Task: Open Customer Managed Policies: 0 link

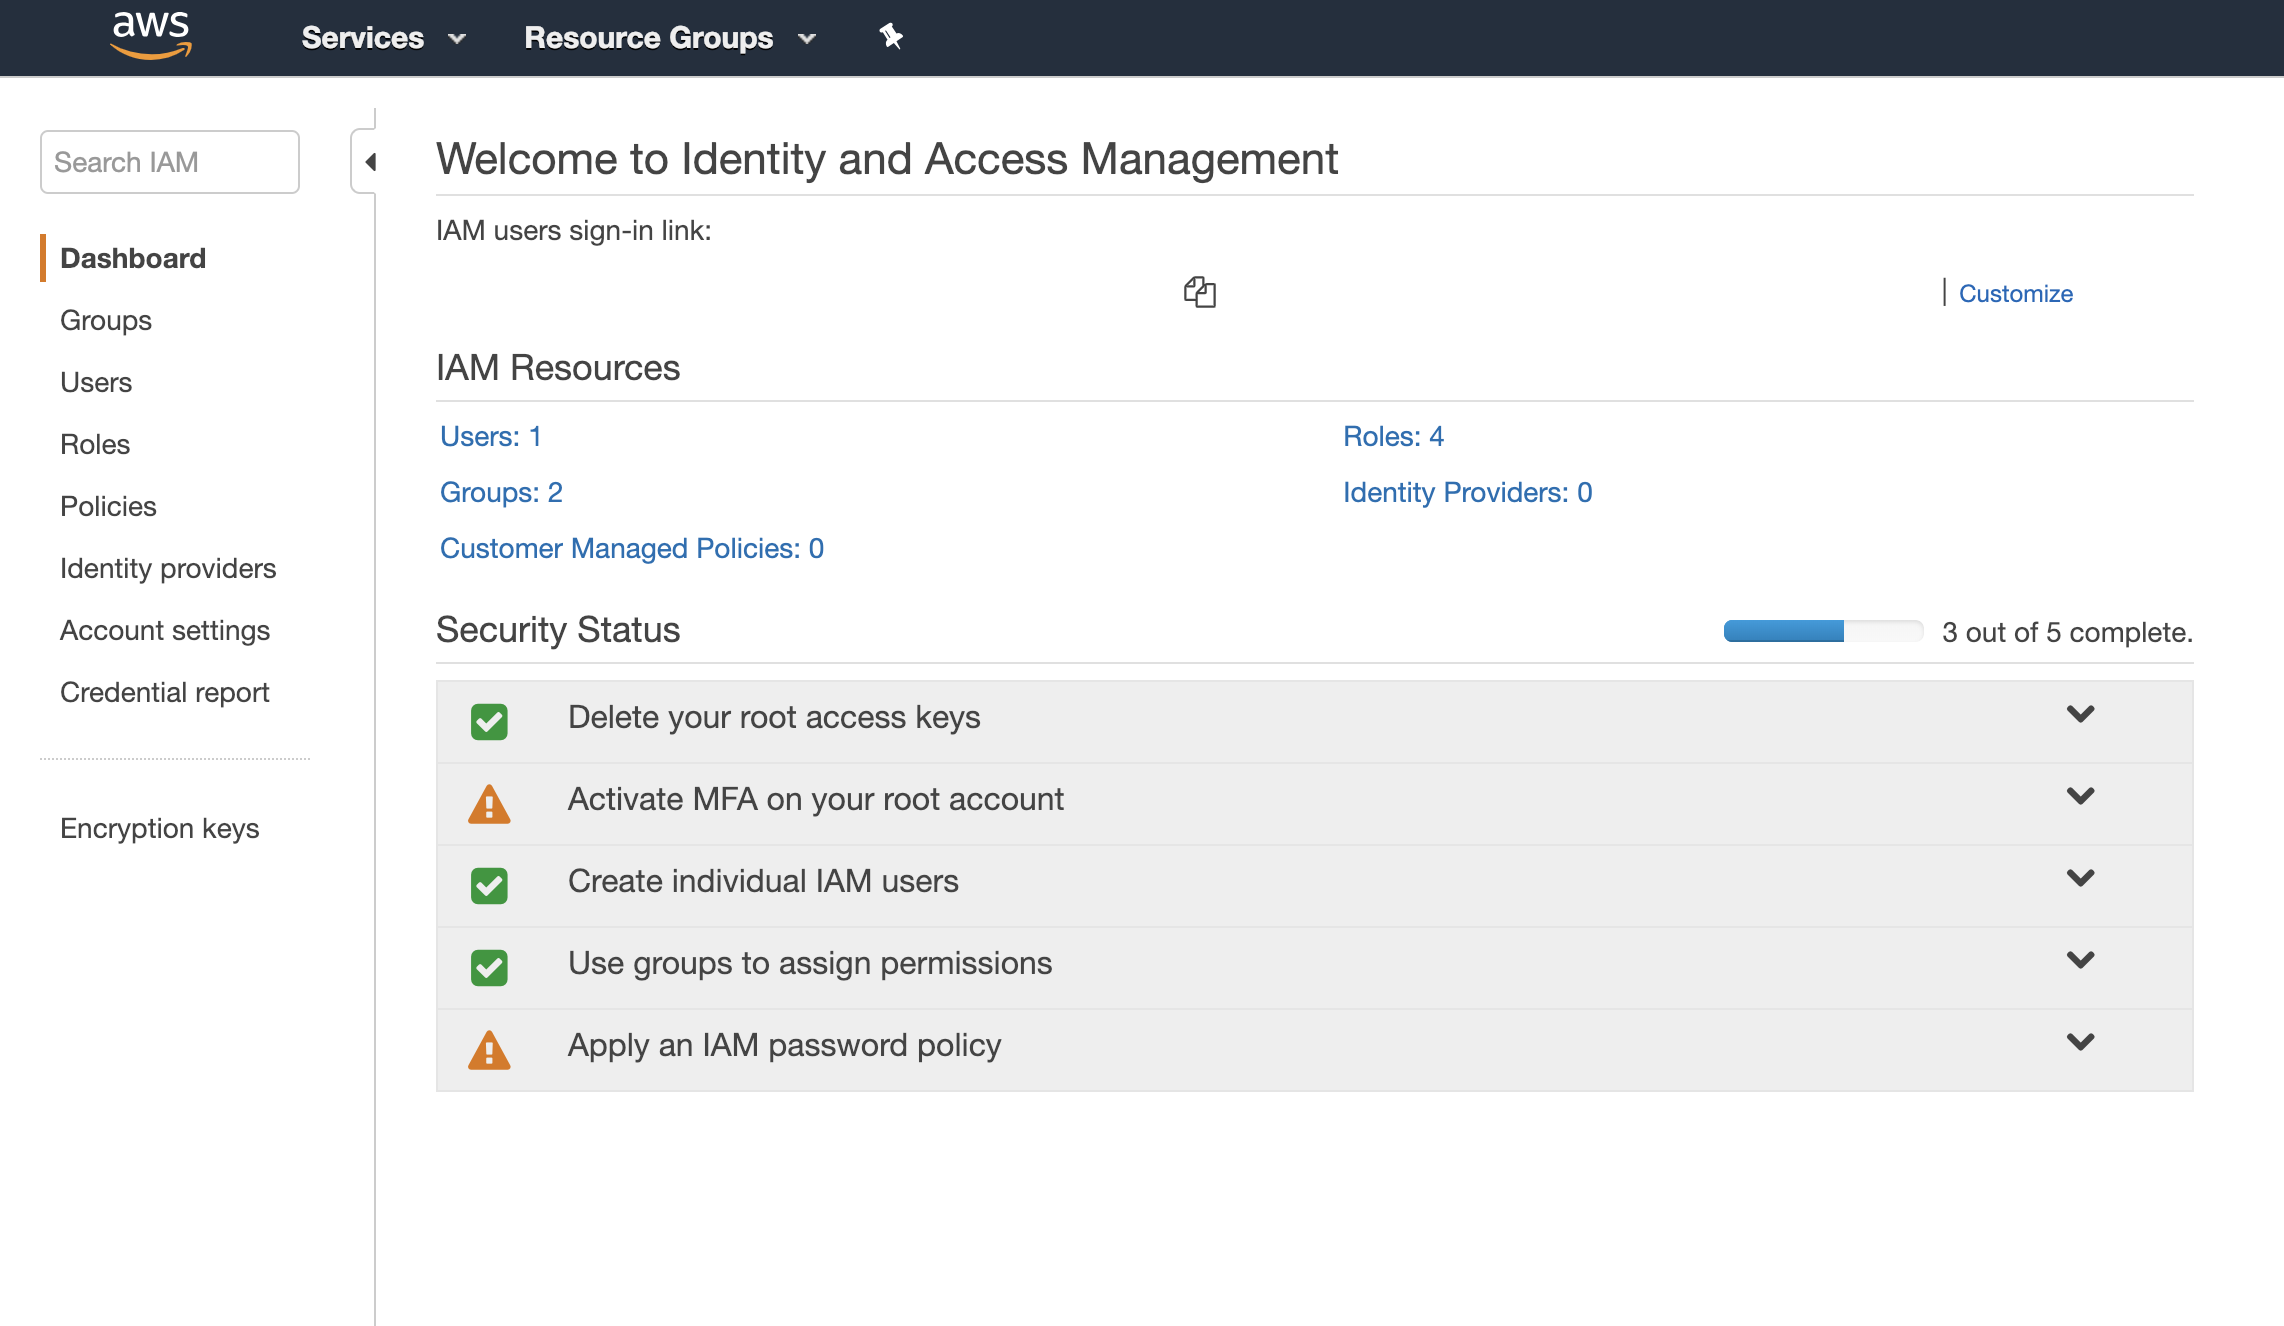Action: coord(632,548)
